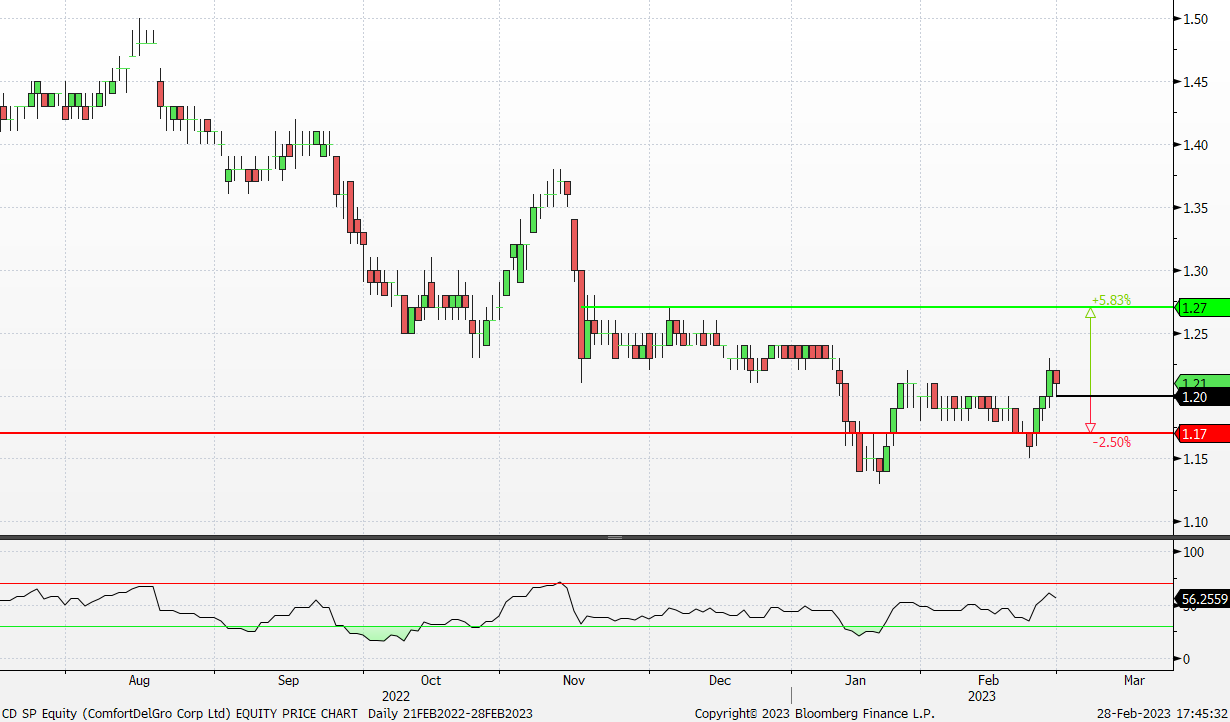Click the 2022 year label

(x=396, y=695)
